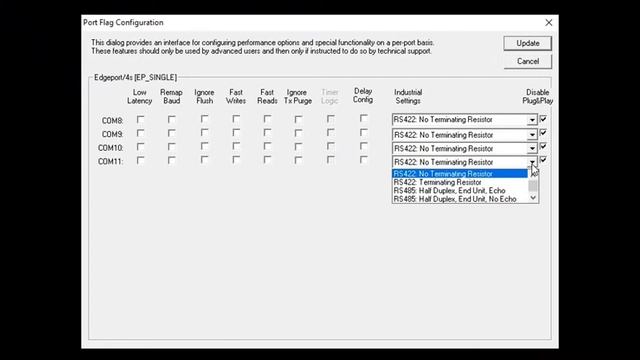This screenshot has width=640, height=360.
Task: Uncheck Disable Plug&Play for COM11
Action: (x=543, y=160)
